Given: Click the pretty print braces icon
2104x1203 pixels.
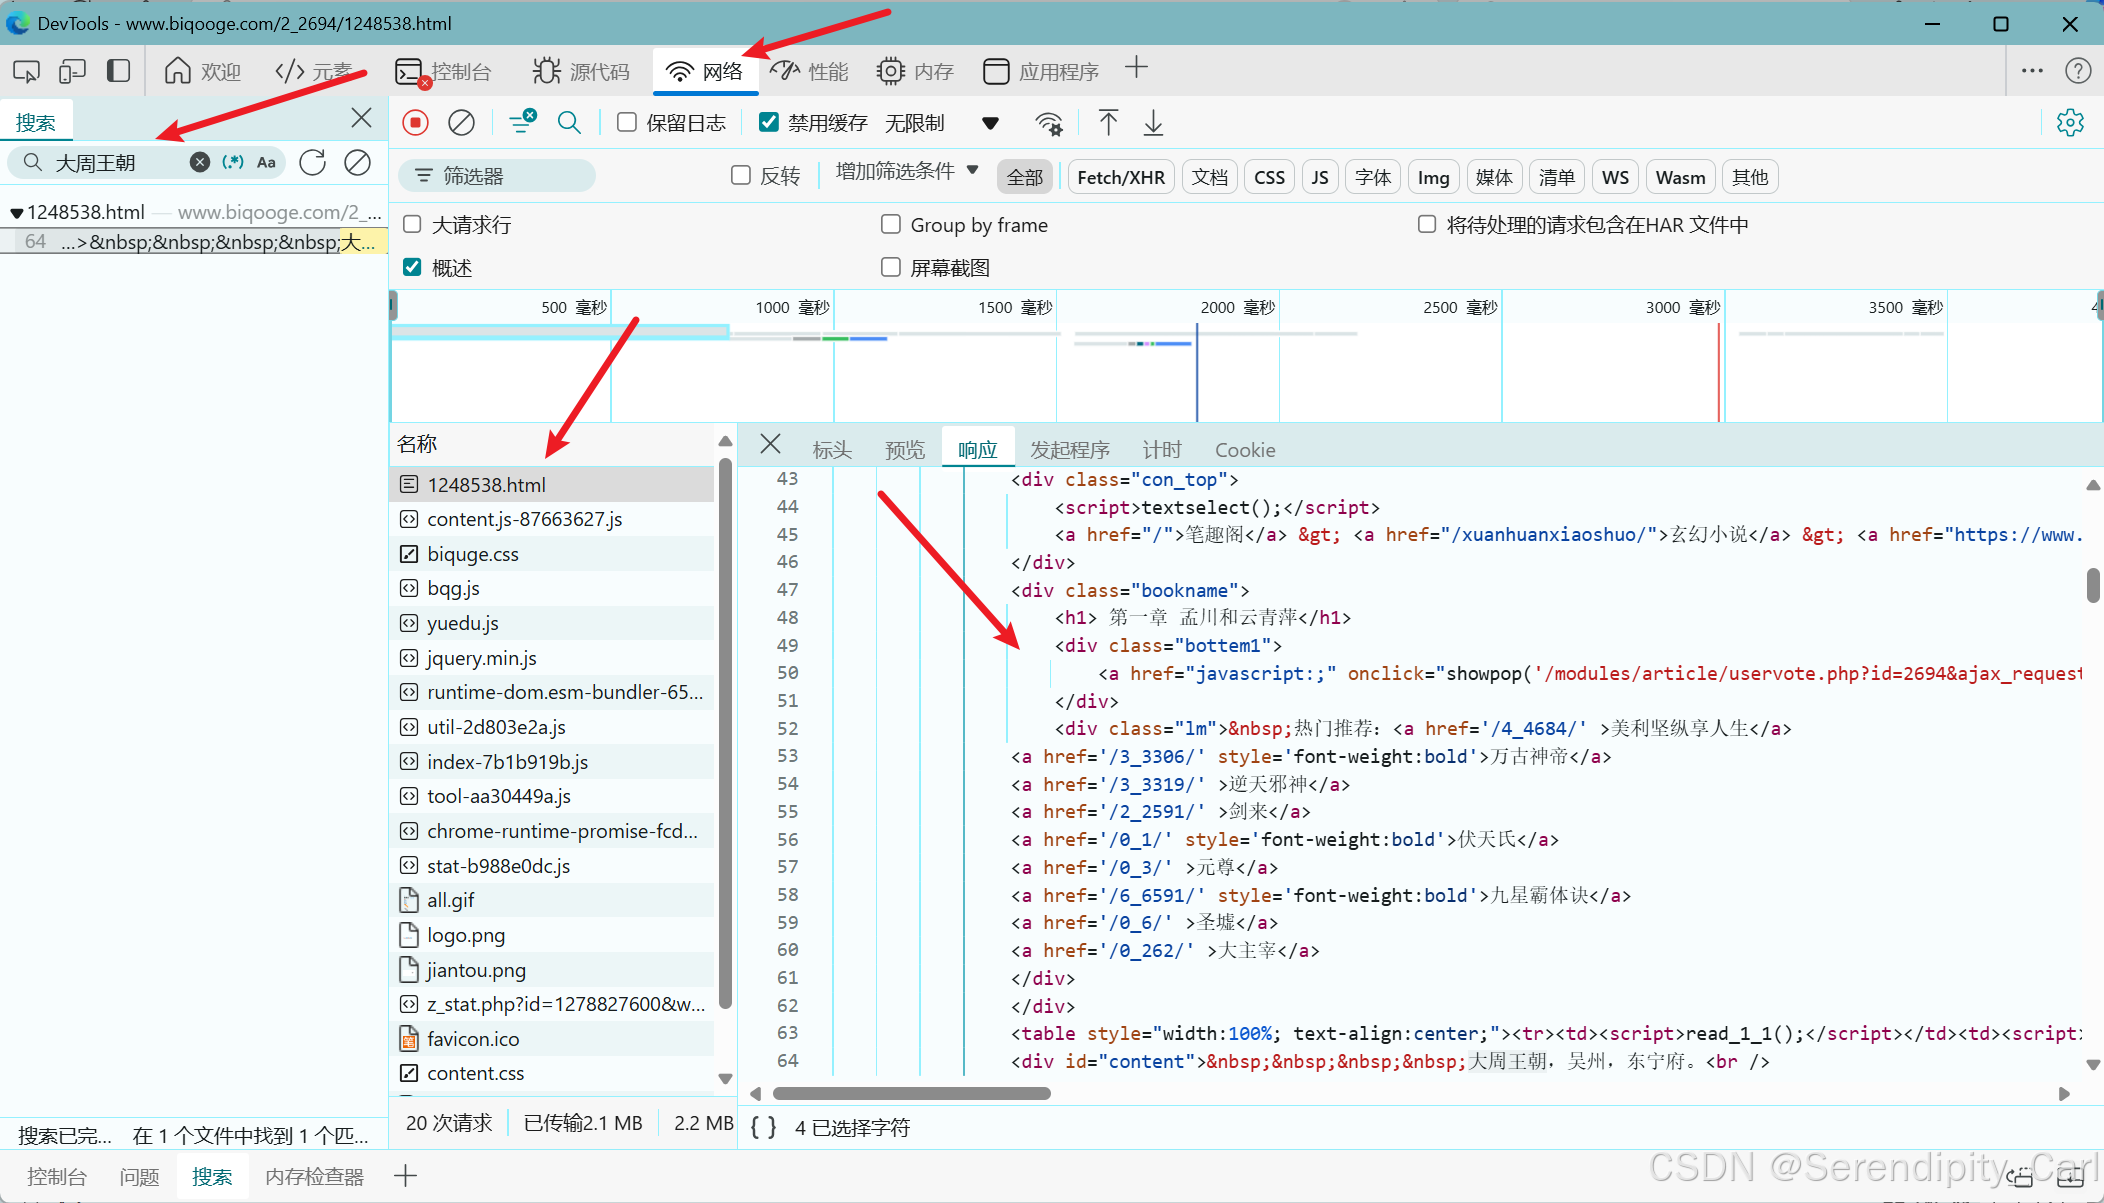Looking at the screenshot, I should coord(763,1127).
